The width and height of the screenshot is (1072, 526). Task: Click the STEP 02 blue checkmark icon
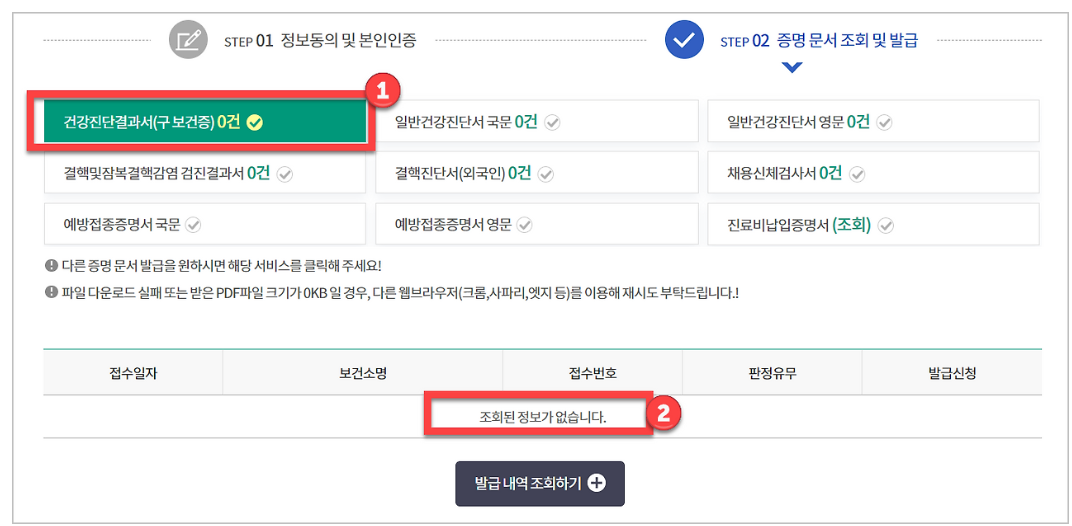click(684, 41)
